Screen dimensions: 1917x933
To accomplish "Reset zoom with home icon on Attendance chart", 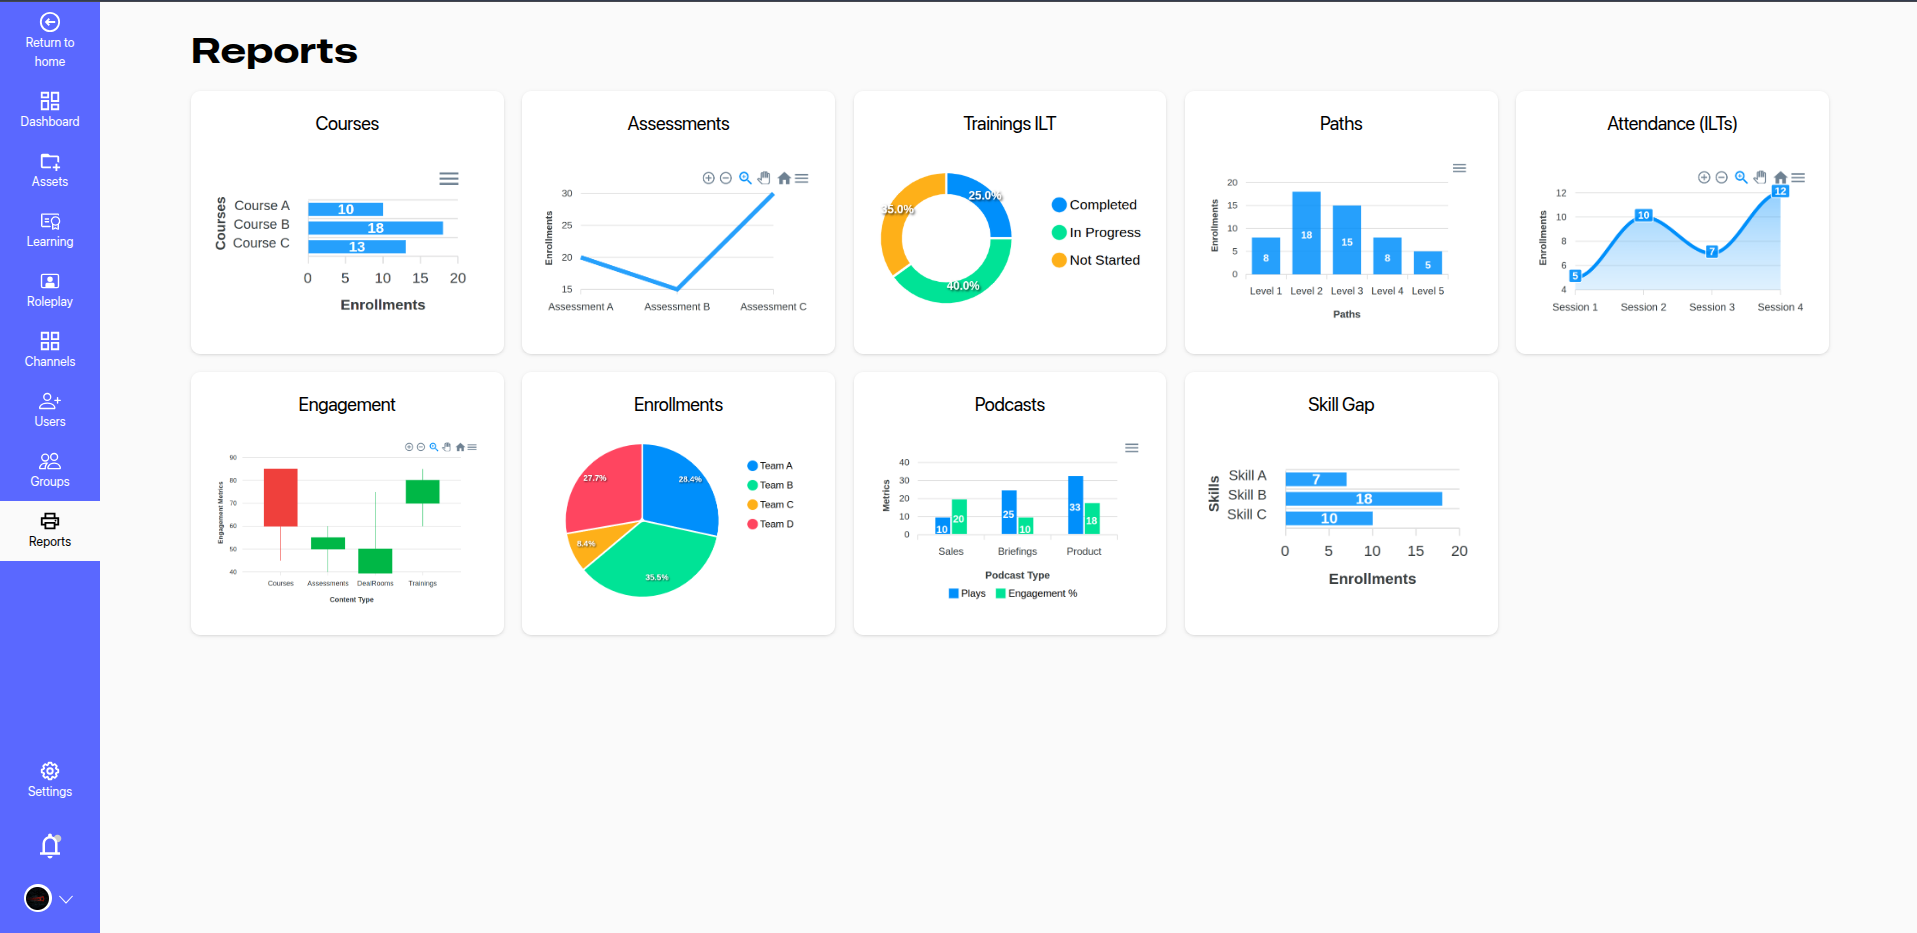I will click(1780, 178).
